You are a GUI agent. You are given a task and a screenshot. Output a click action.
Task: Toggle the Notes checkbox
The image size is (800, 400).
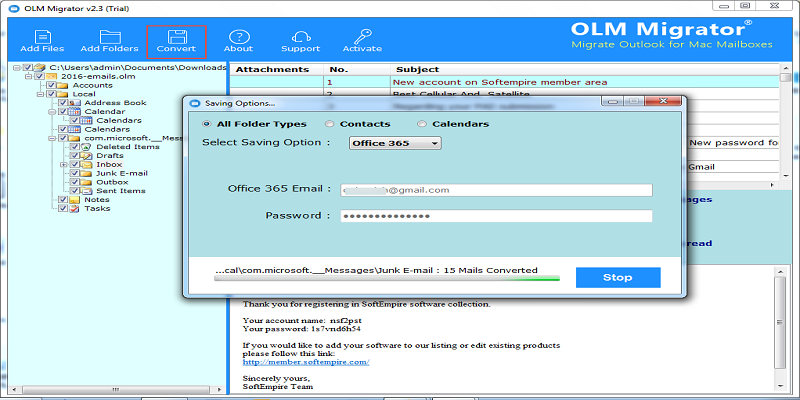point(63,199)
